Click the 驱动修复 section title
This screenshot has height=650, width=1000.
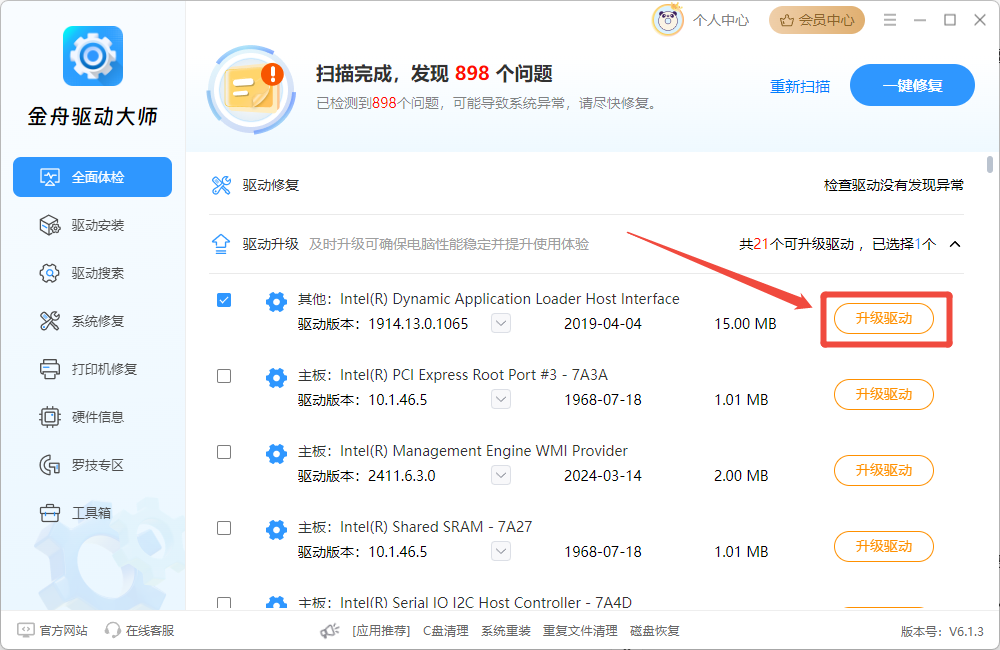pos(270,185)
